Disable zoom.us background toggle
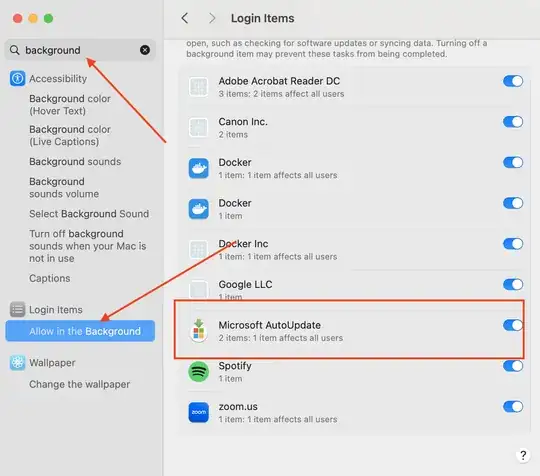 coord(513,406)
